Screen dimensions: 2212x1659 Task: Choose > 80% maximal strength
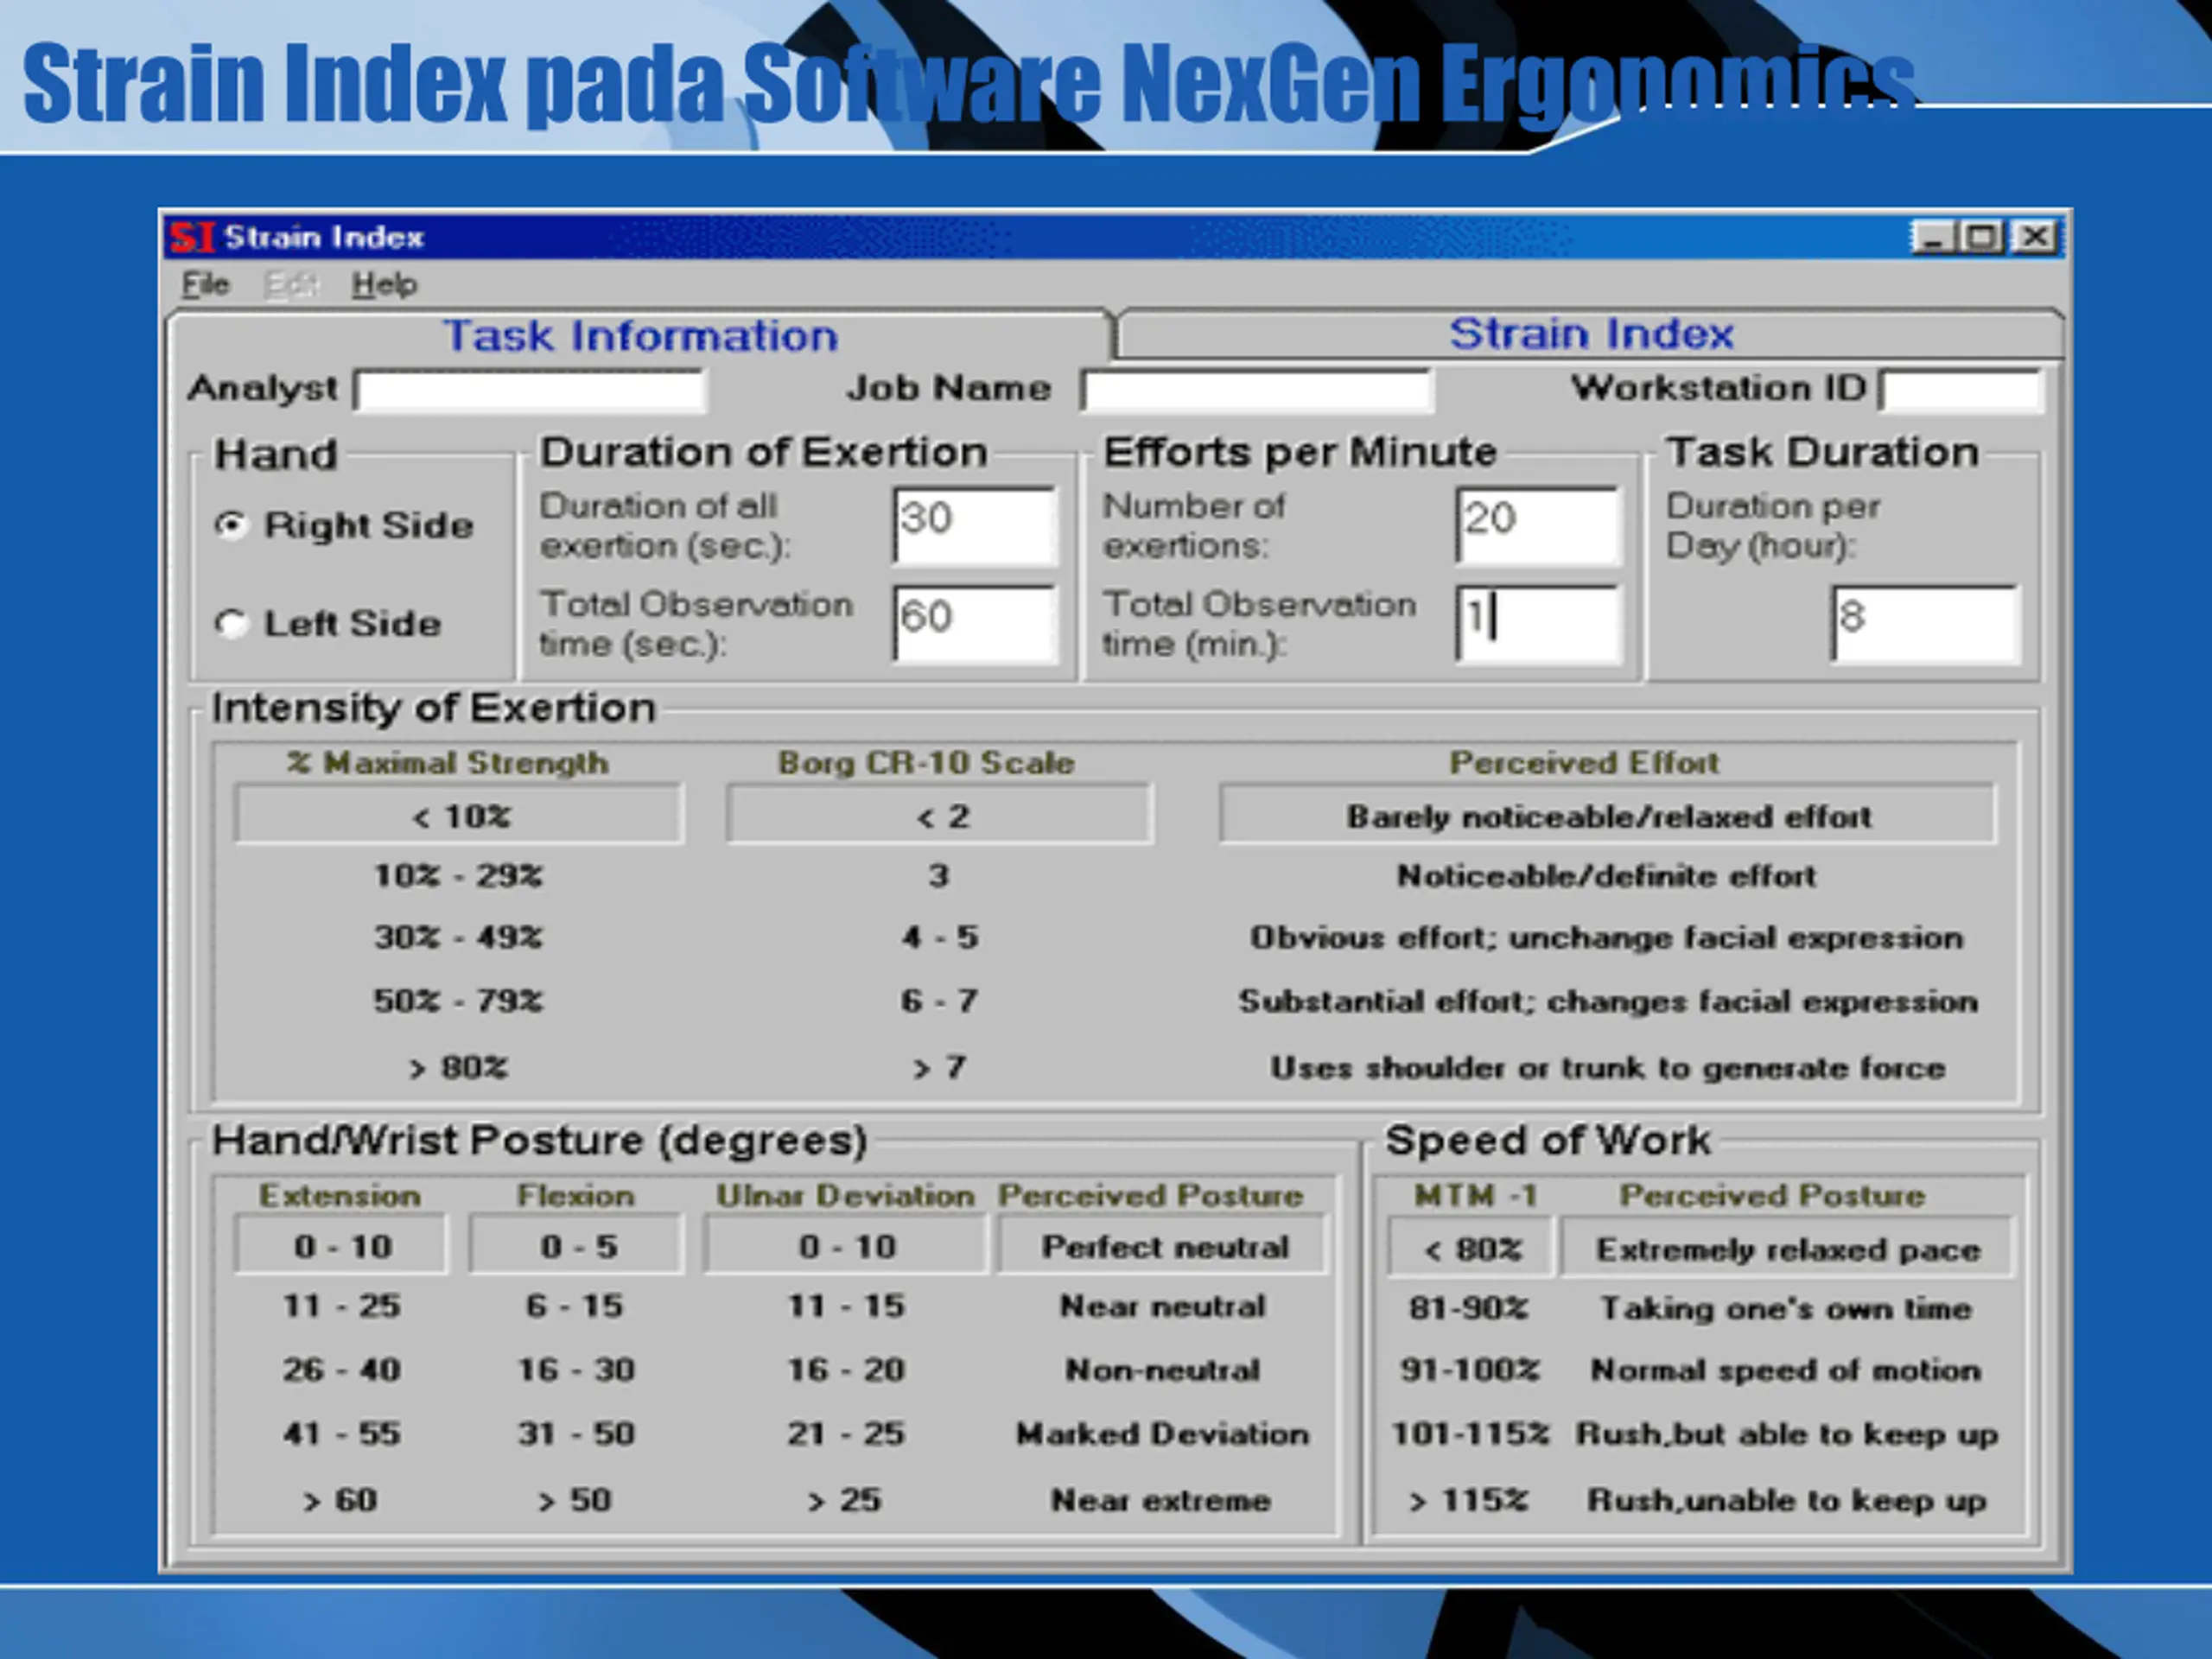point(458,1067)
